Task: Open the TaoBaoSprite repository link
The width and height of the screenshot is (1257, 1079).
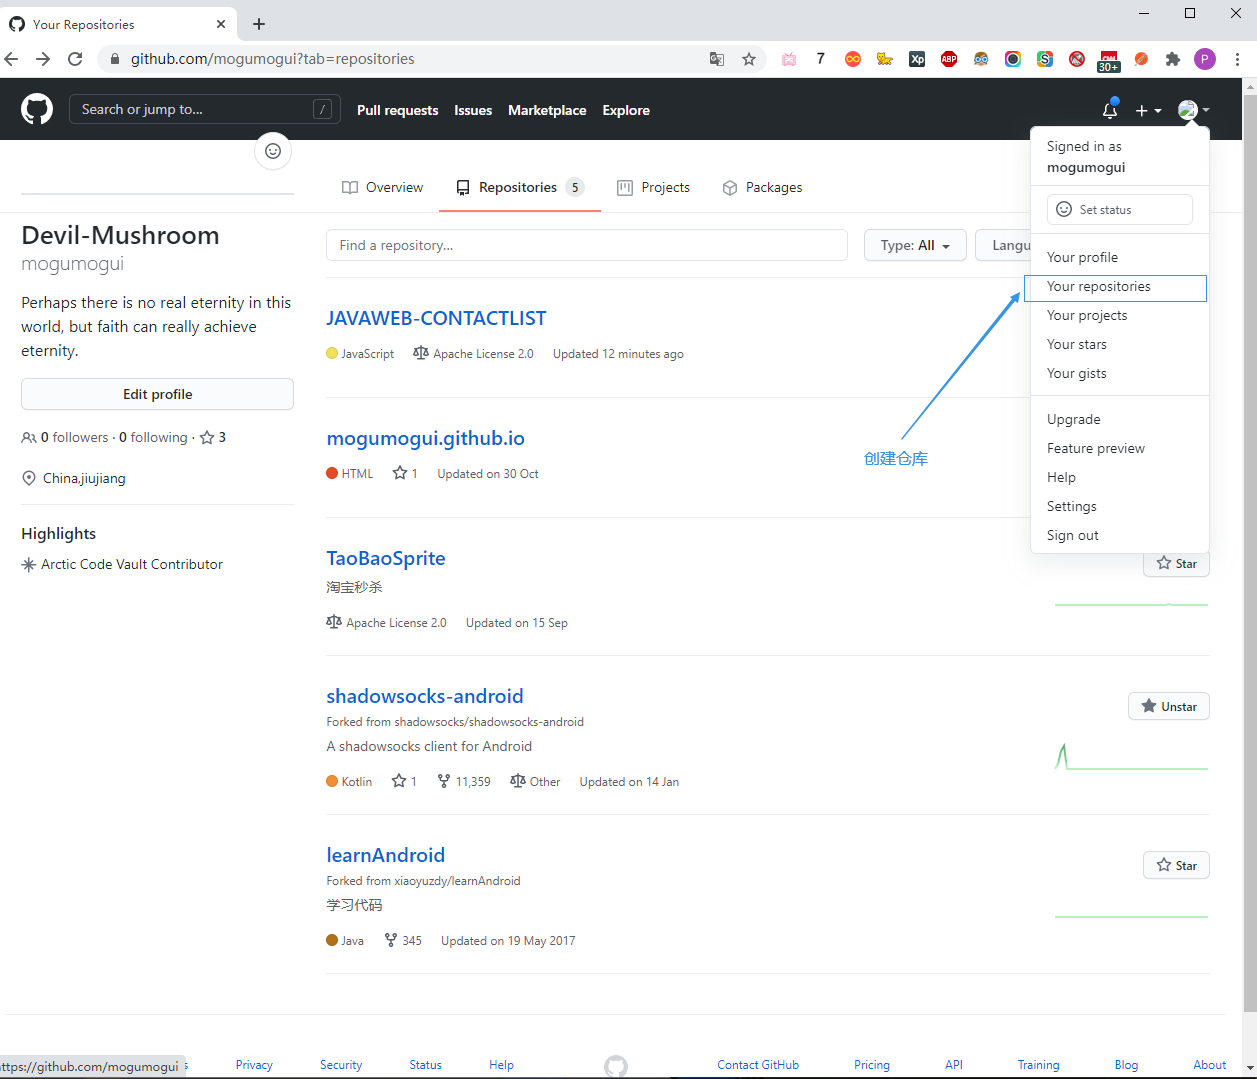Action: 386,558
